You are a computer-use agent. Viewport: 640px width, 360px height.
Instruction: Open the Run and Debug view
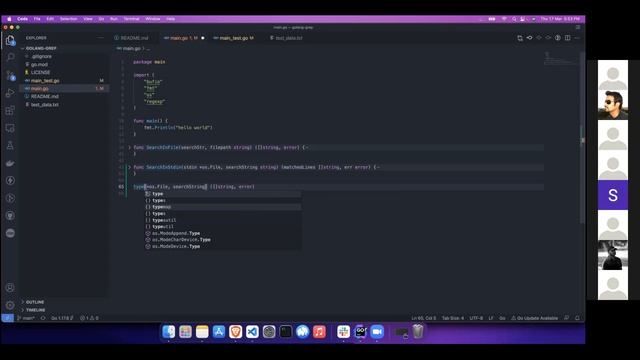click(10, 93)
